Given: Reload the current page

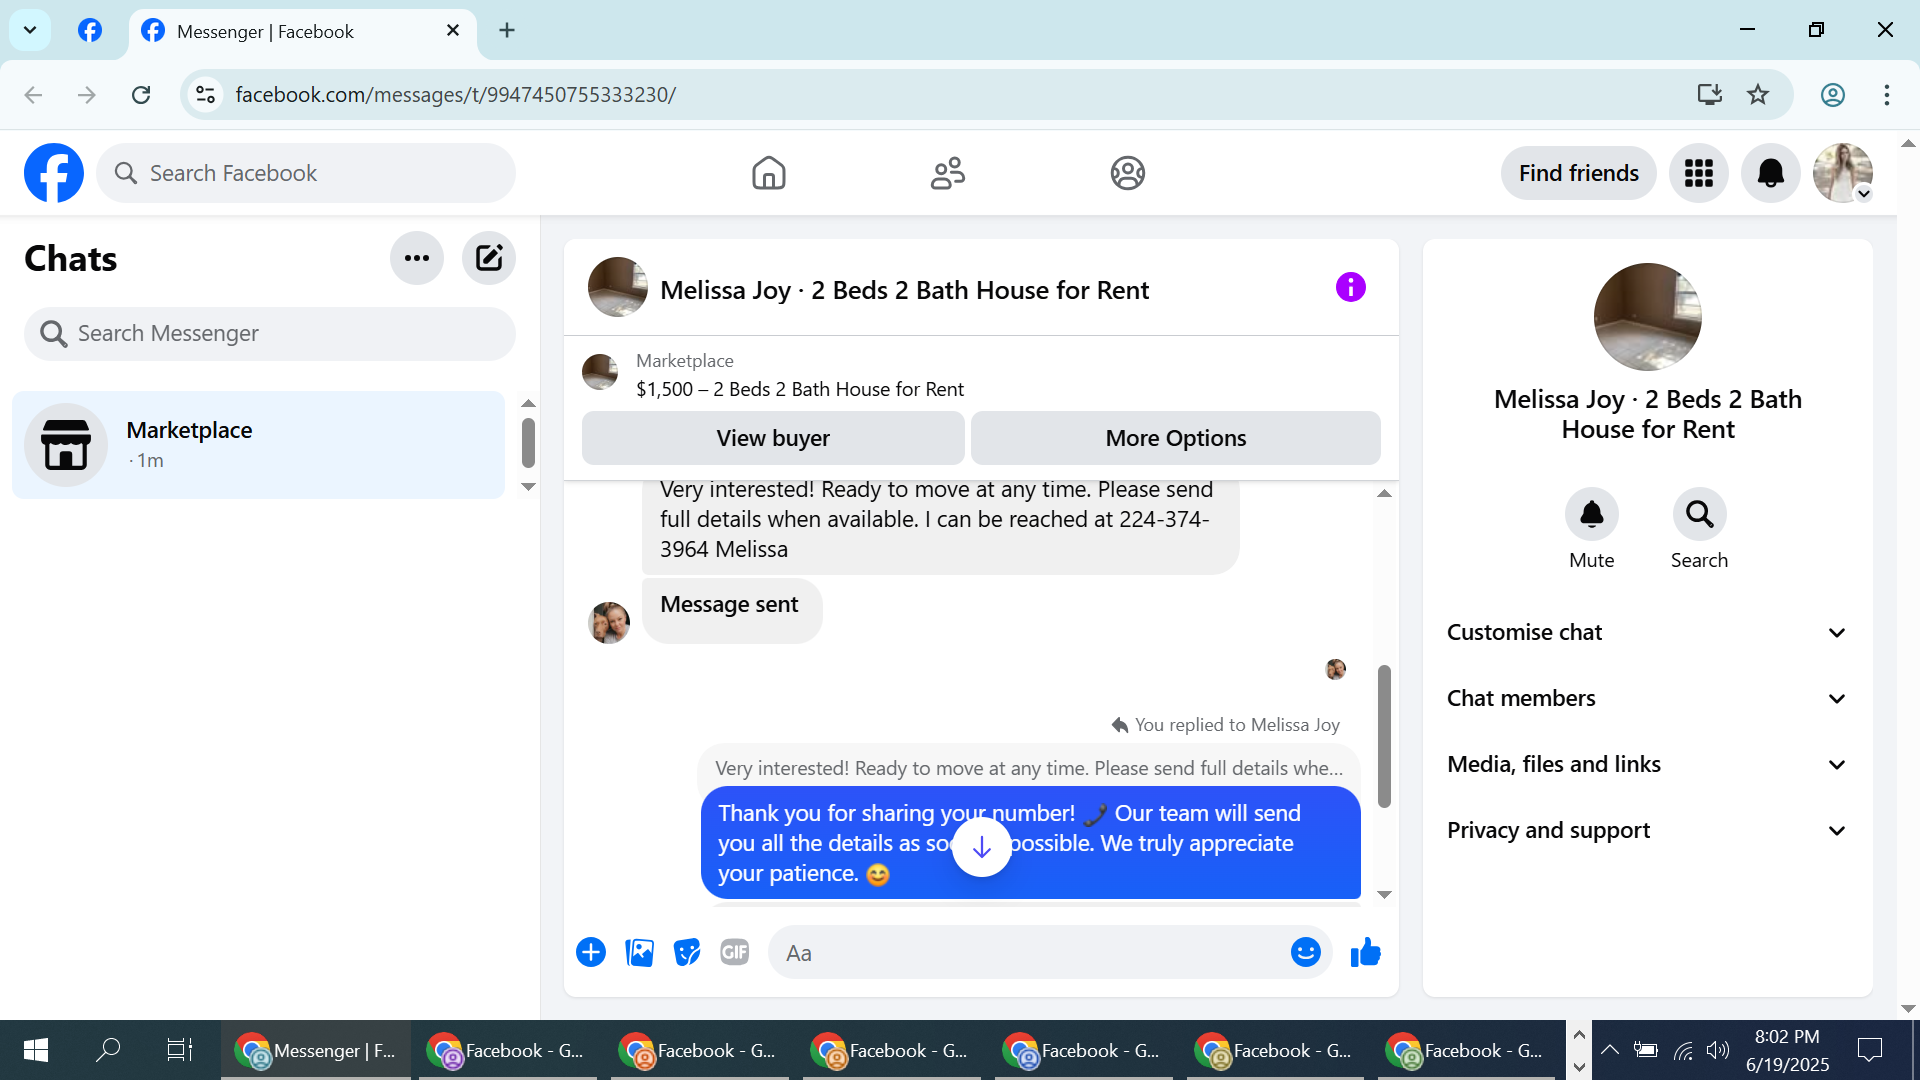Looking at the screenshot, I should pos(141,95).
